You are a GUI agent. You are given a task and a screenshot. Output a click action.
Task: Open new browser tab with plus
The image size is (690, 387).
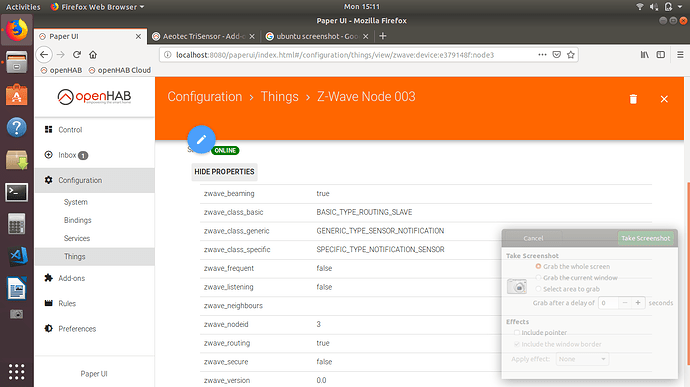(x=382, y=36)
